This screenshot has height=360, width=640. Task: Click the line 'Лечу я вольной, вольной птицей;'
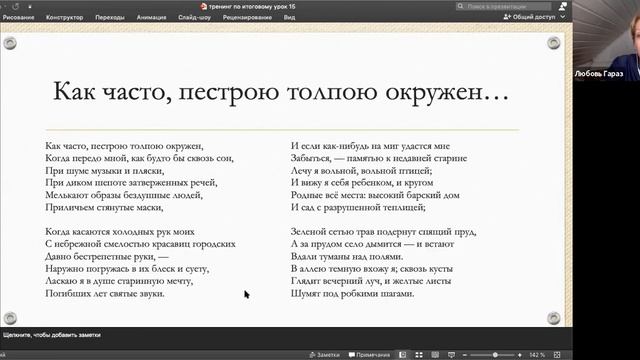[x=361, y=171]
